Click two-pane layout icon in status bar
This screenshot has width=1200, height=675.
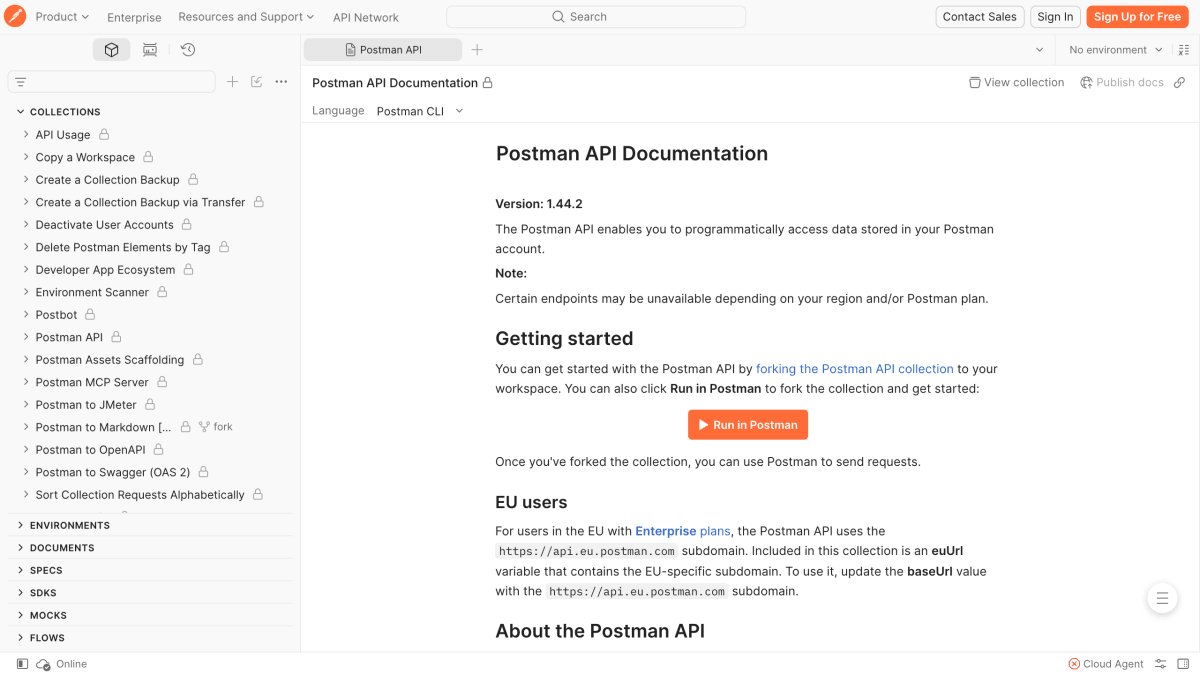pyautogui.click(x=1183, y=664)
